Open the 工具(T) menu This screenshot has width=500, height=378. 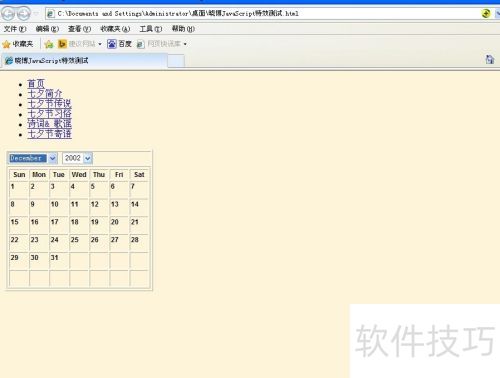[151, 29]
